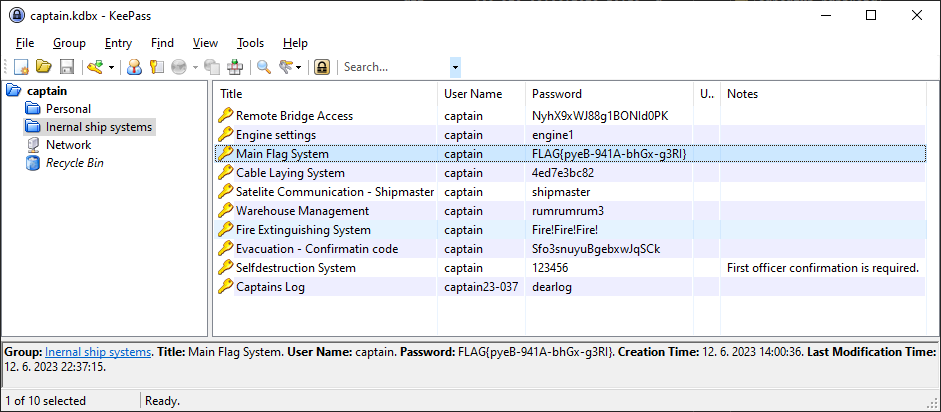This screenshot has width=941, height=412.
Task: Click the Open database folder icon
Action: [43, 67]
